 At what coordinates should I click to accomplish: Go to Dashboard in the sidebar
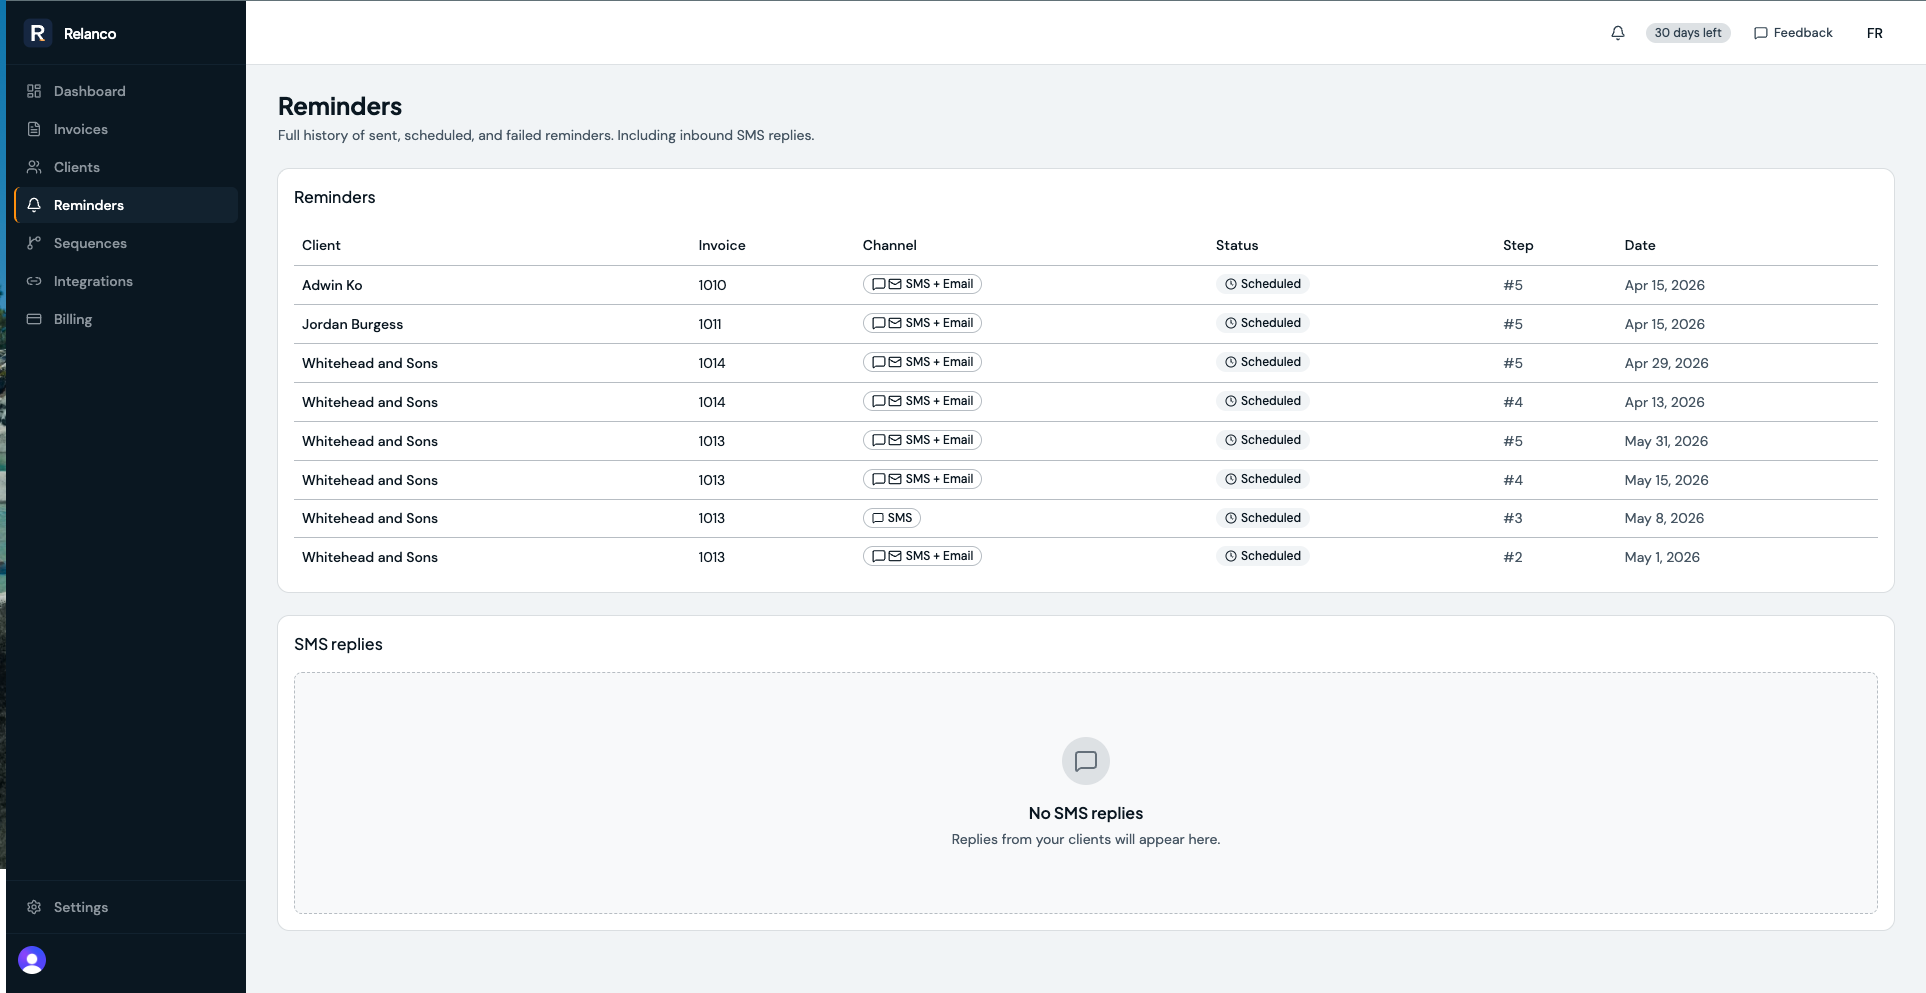click(x=126, y=91)
